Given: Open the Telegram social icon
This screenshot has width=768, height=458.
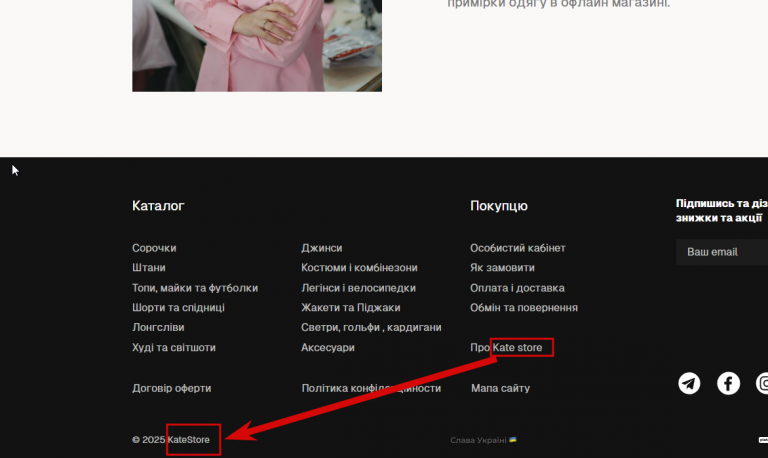Looking at the screenshot, I should click(689, 383).
